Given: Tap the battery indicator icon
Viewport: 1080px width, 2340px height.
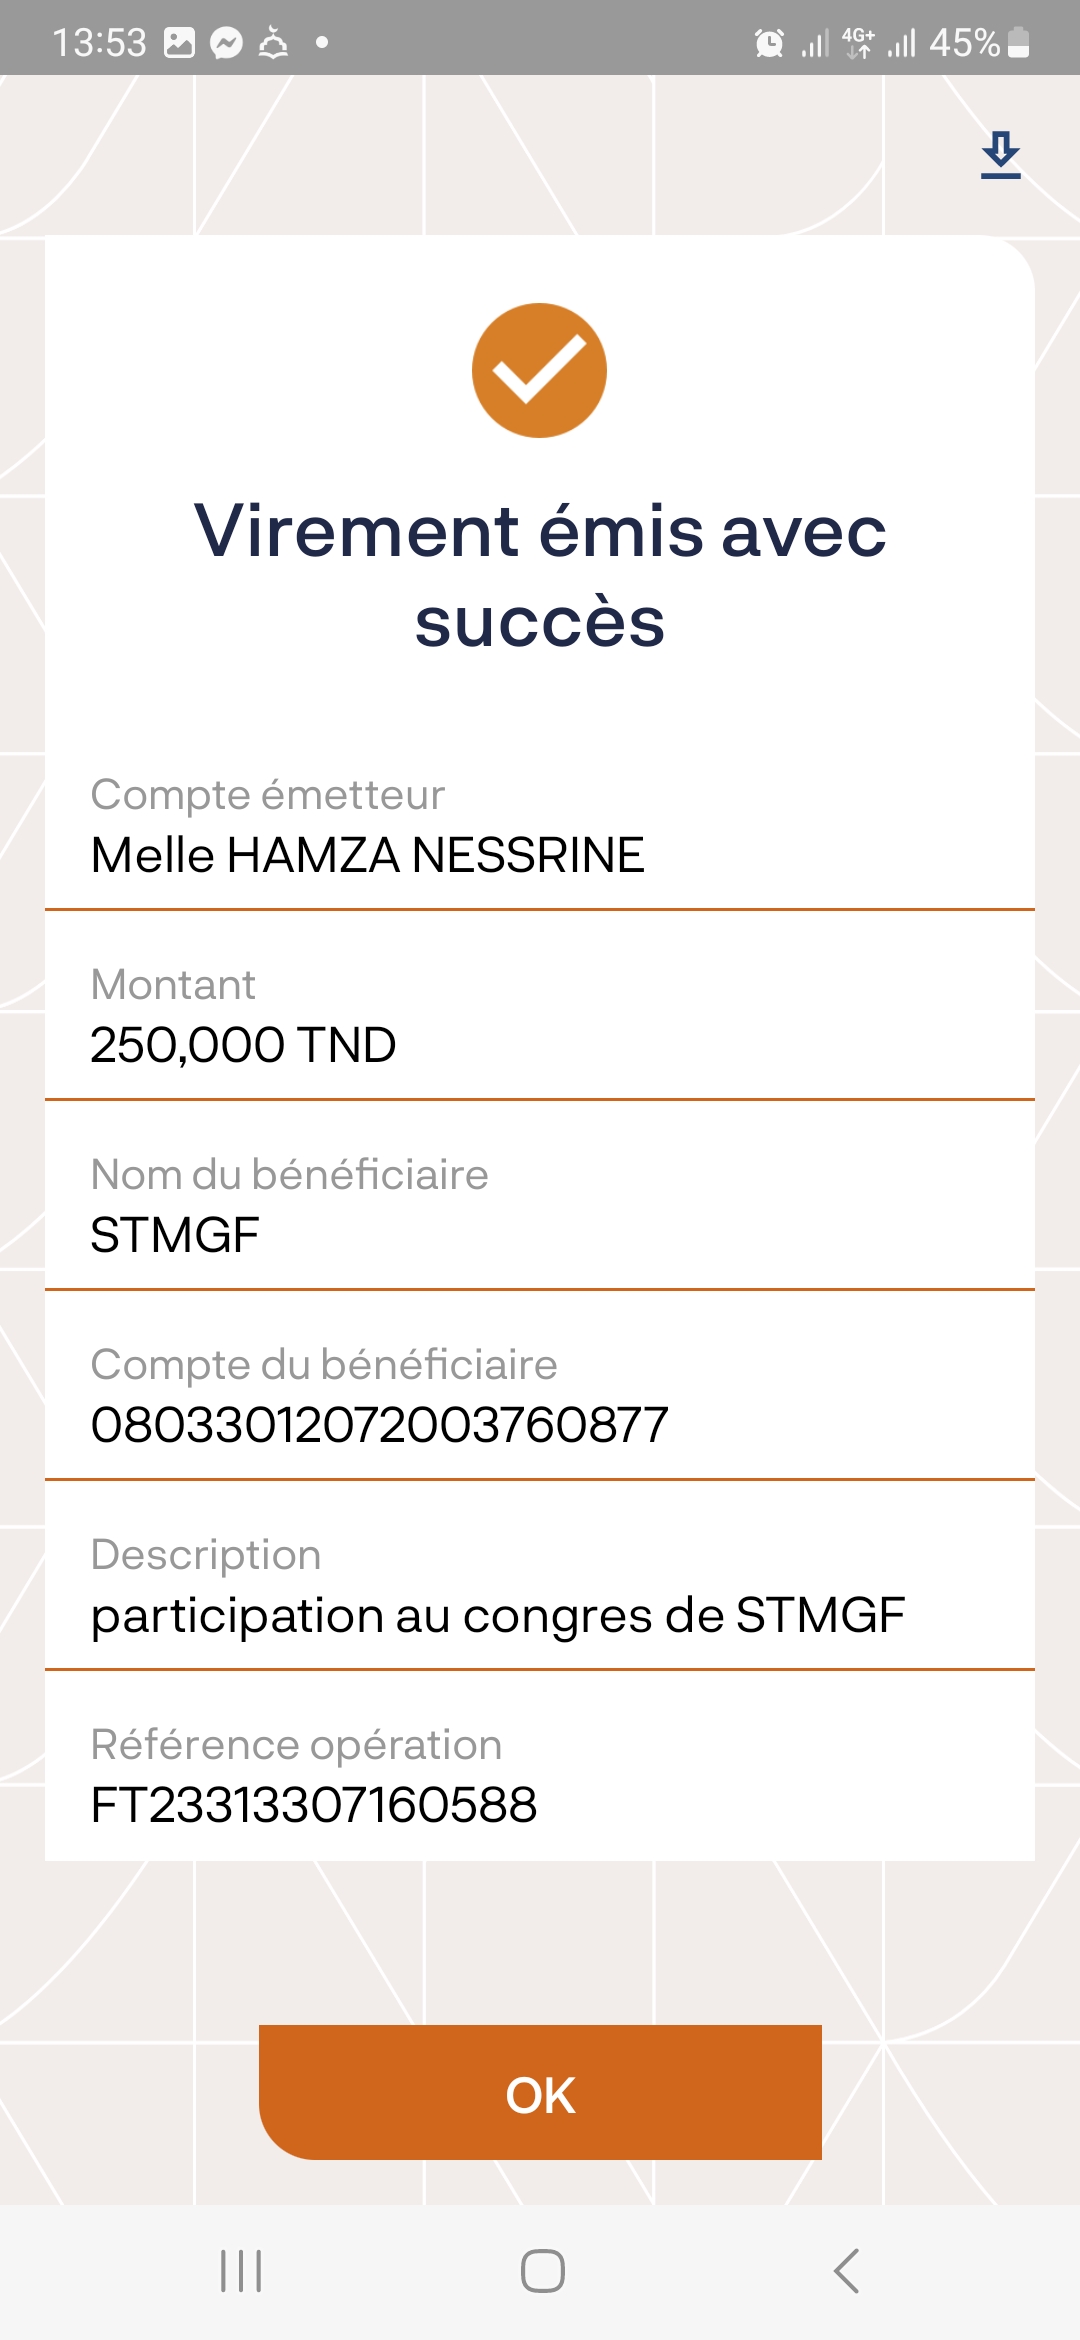Looking at the screenshot, I should tap(1018, 43).
